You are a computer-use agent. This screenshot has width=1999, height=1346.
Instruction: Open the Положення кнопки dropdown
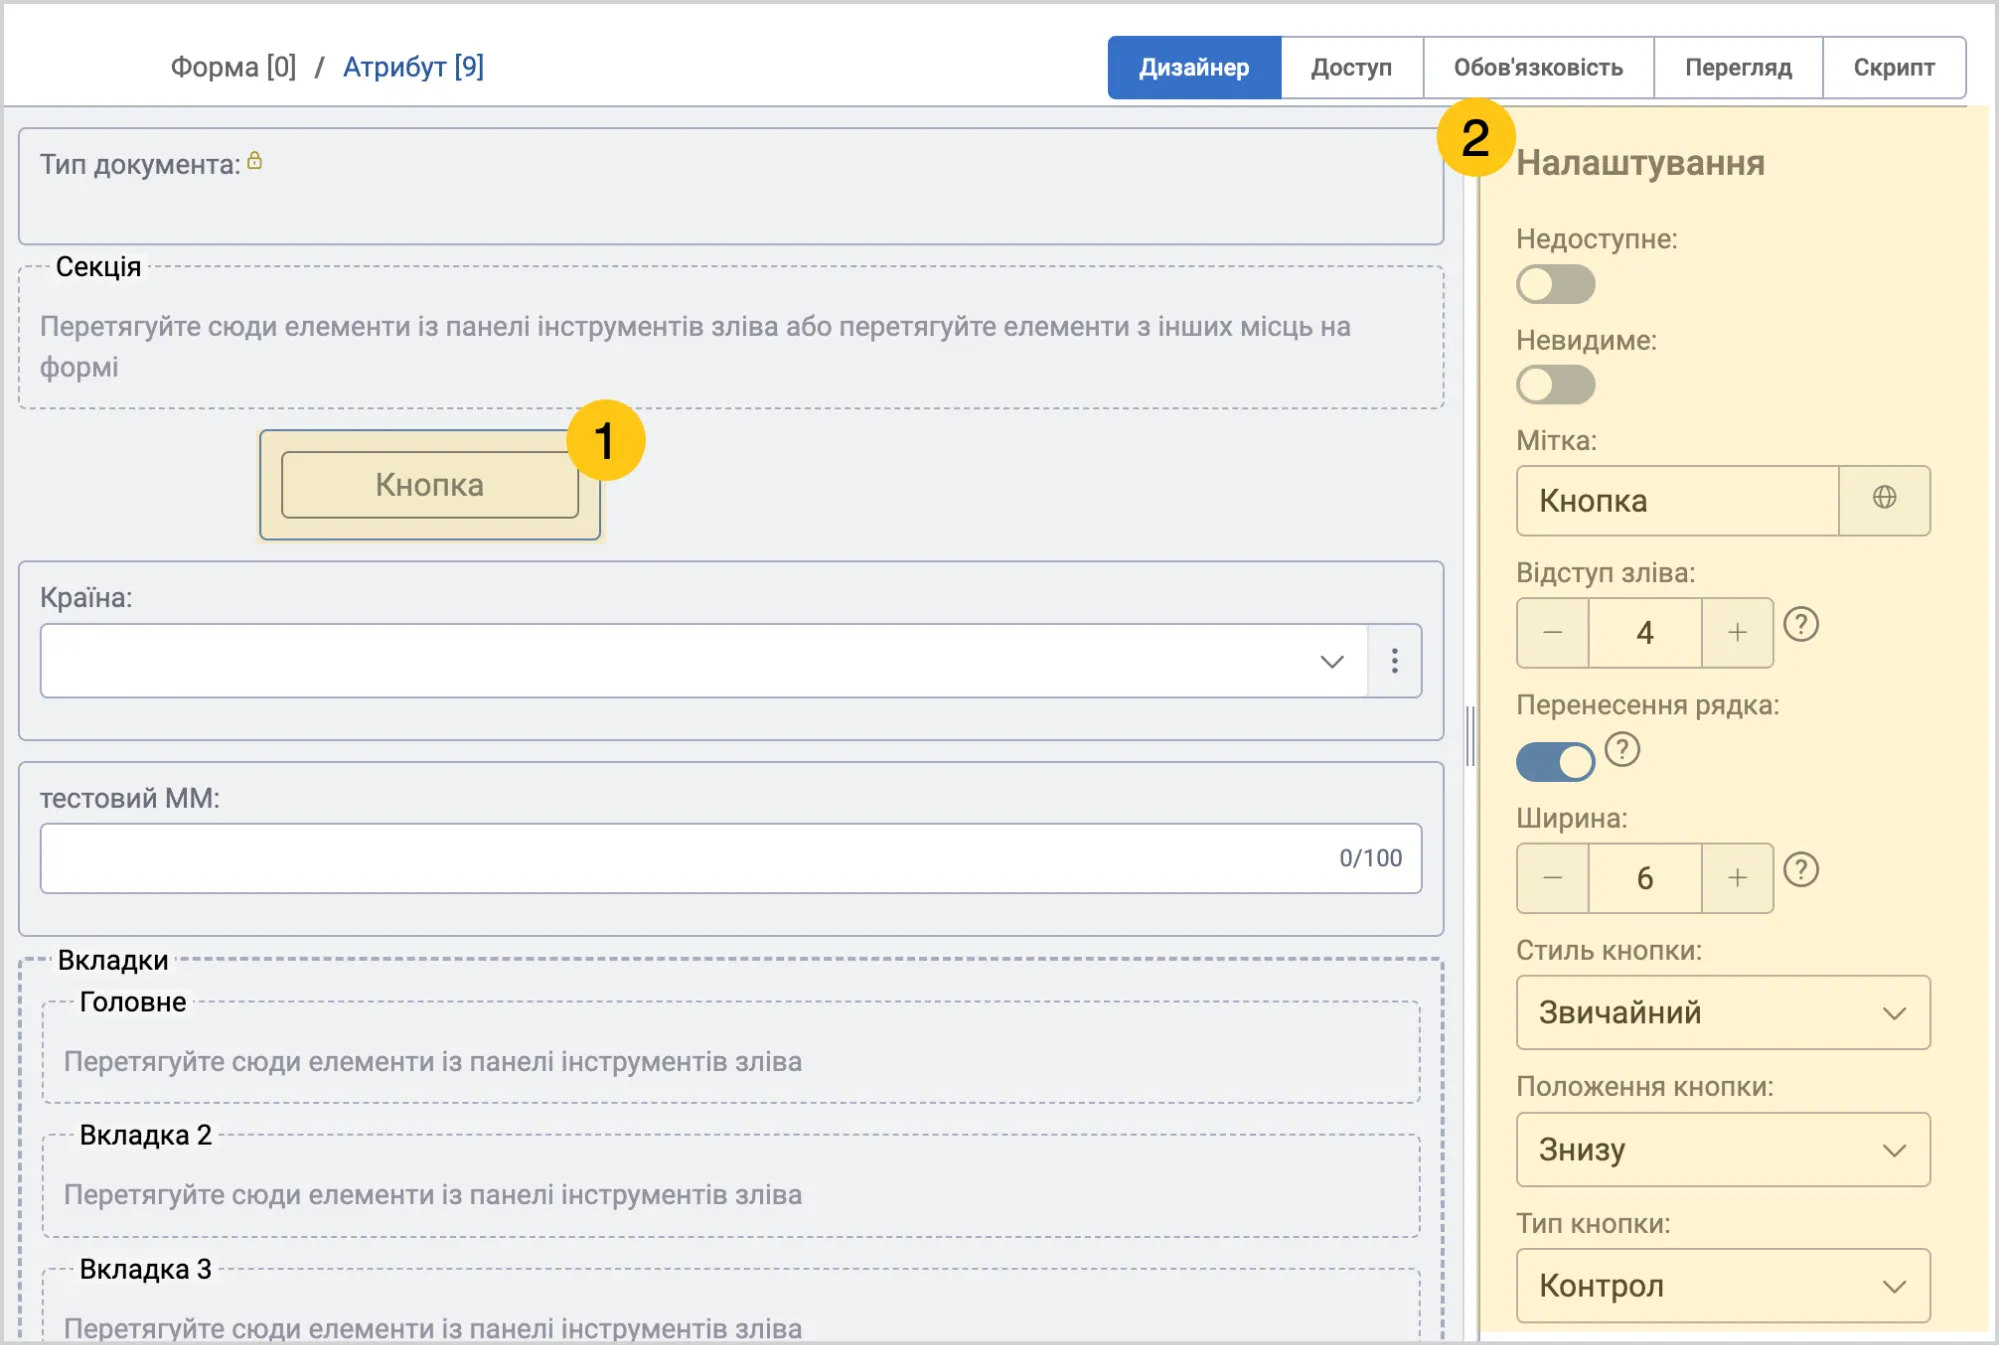pyautogui.click(x=1722, y=1149)
